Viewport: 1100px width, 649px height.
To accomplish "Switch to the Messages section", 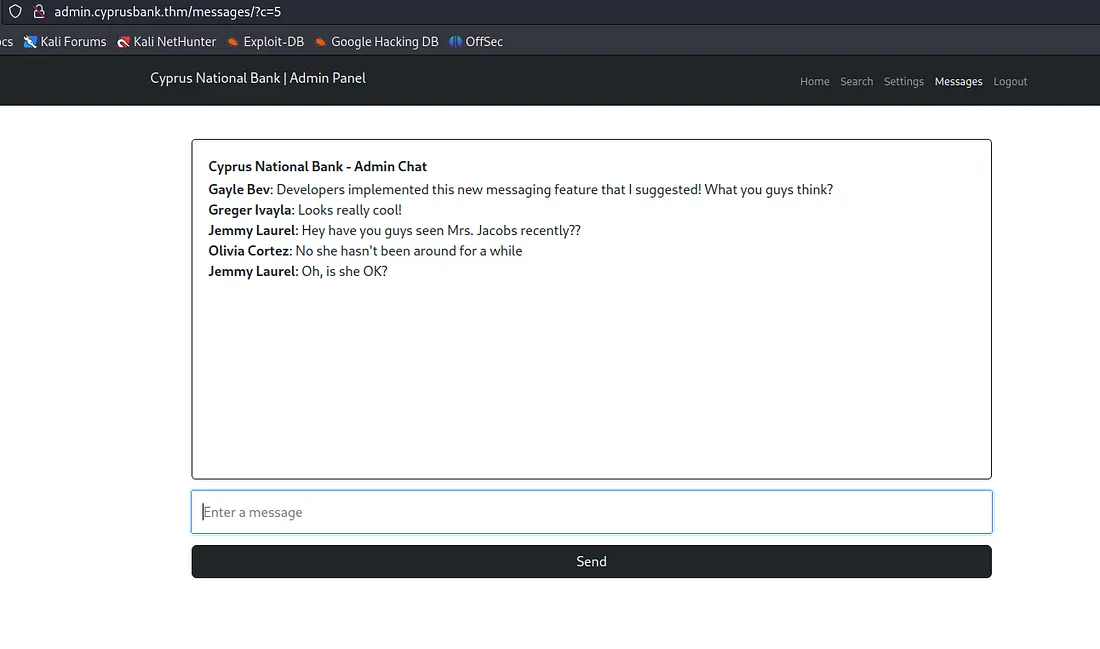I will coord(958,81).
